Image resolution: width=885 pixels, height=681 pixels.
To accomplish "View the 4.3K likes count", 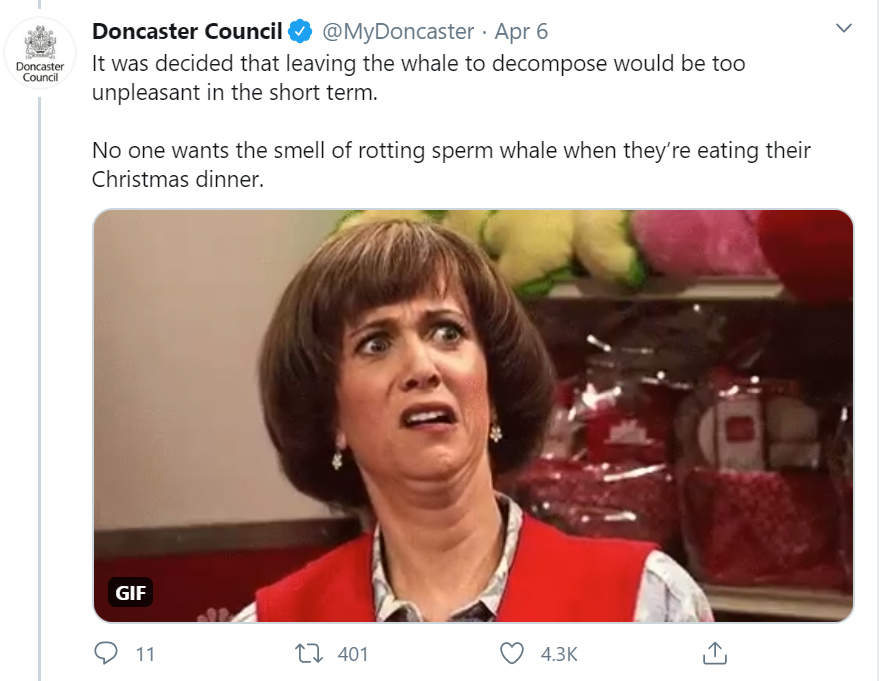I will pyautogui.click(x=559, y=654).
